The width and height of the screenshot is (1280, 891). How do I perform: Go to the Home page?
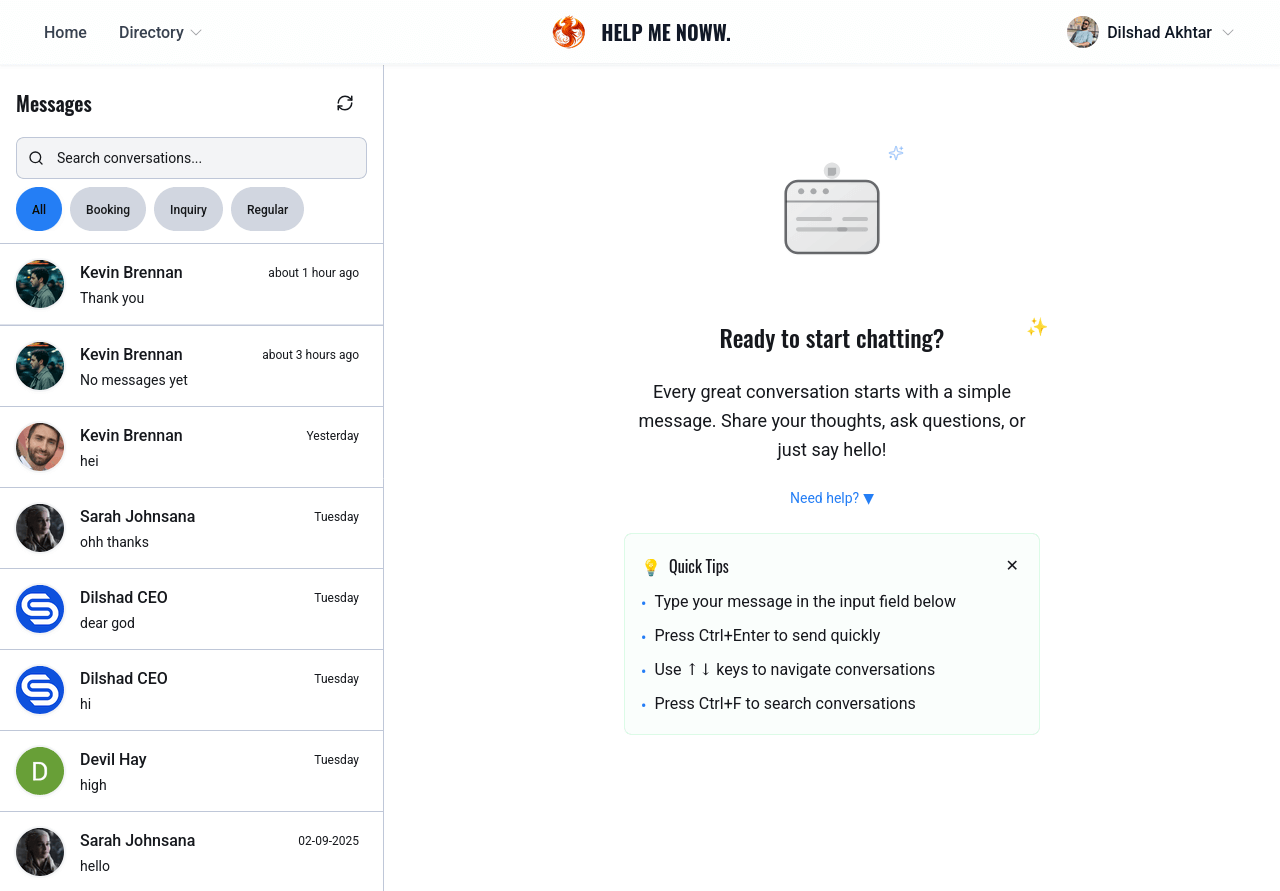coord(65,32)
